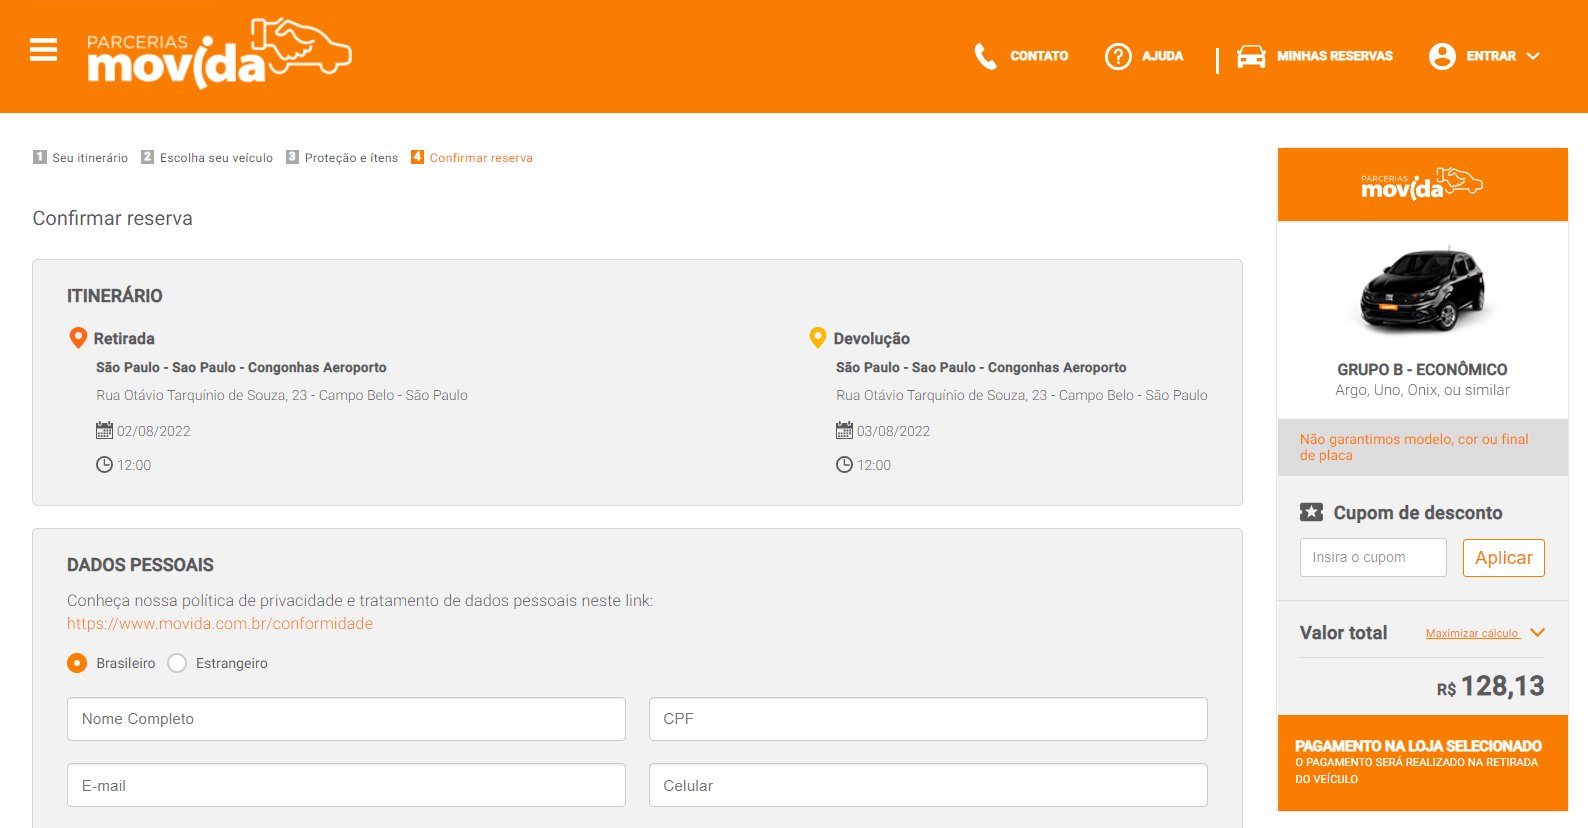
Task: Focus the E-mail input field
Action: [x=346, y=785]
